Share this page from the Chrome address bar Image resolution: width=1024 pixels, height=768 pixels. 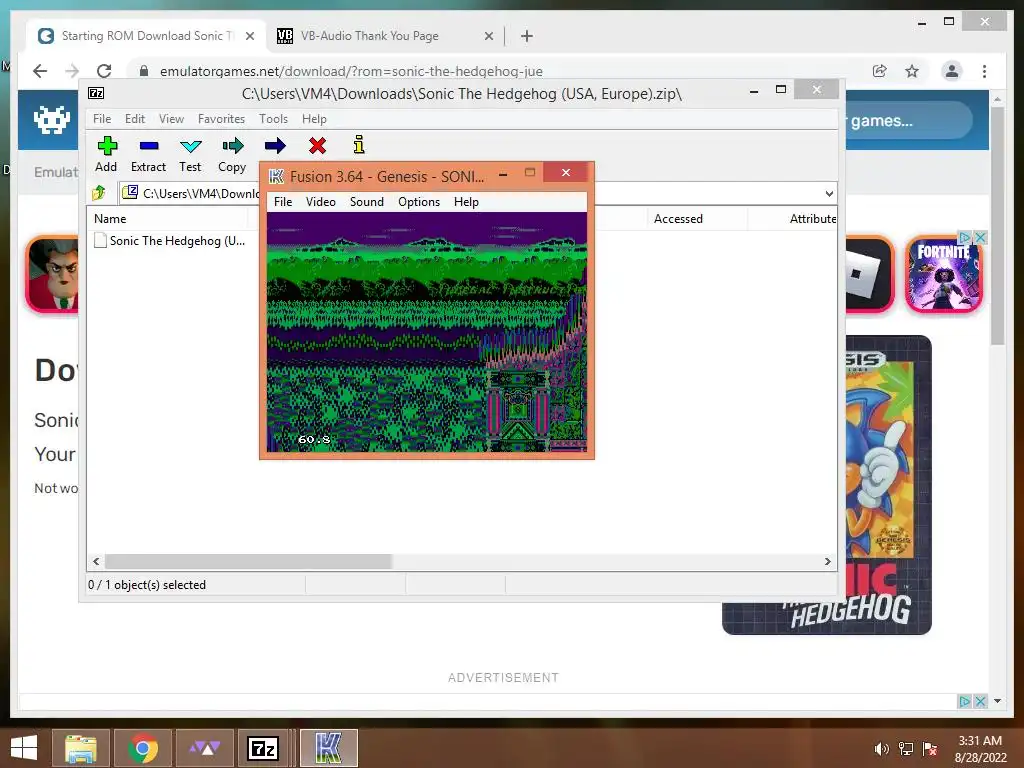[x=880, y=71]
